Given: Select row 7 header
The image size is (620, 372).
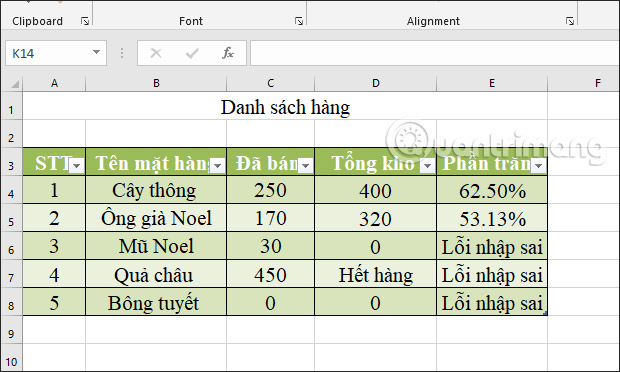Looking at the screenshot, I should click(11, 274).
